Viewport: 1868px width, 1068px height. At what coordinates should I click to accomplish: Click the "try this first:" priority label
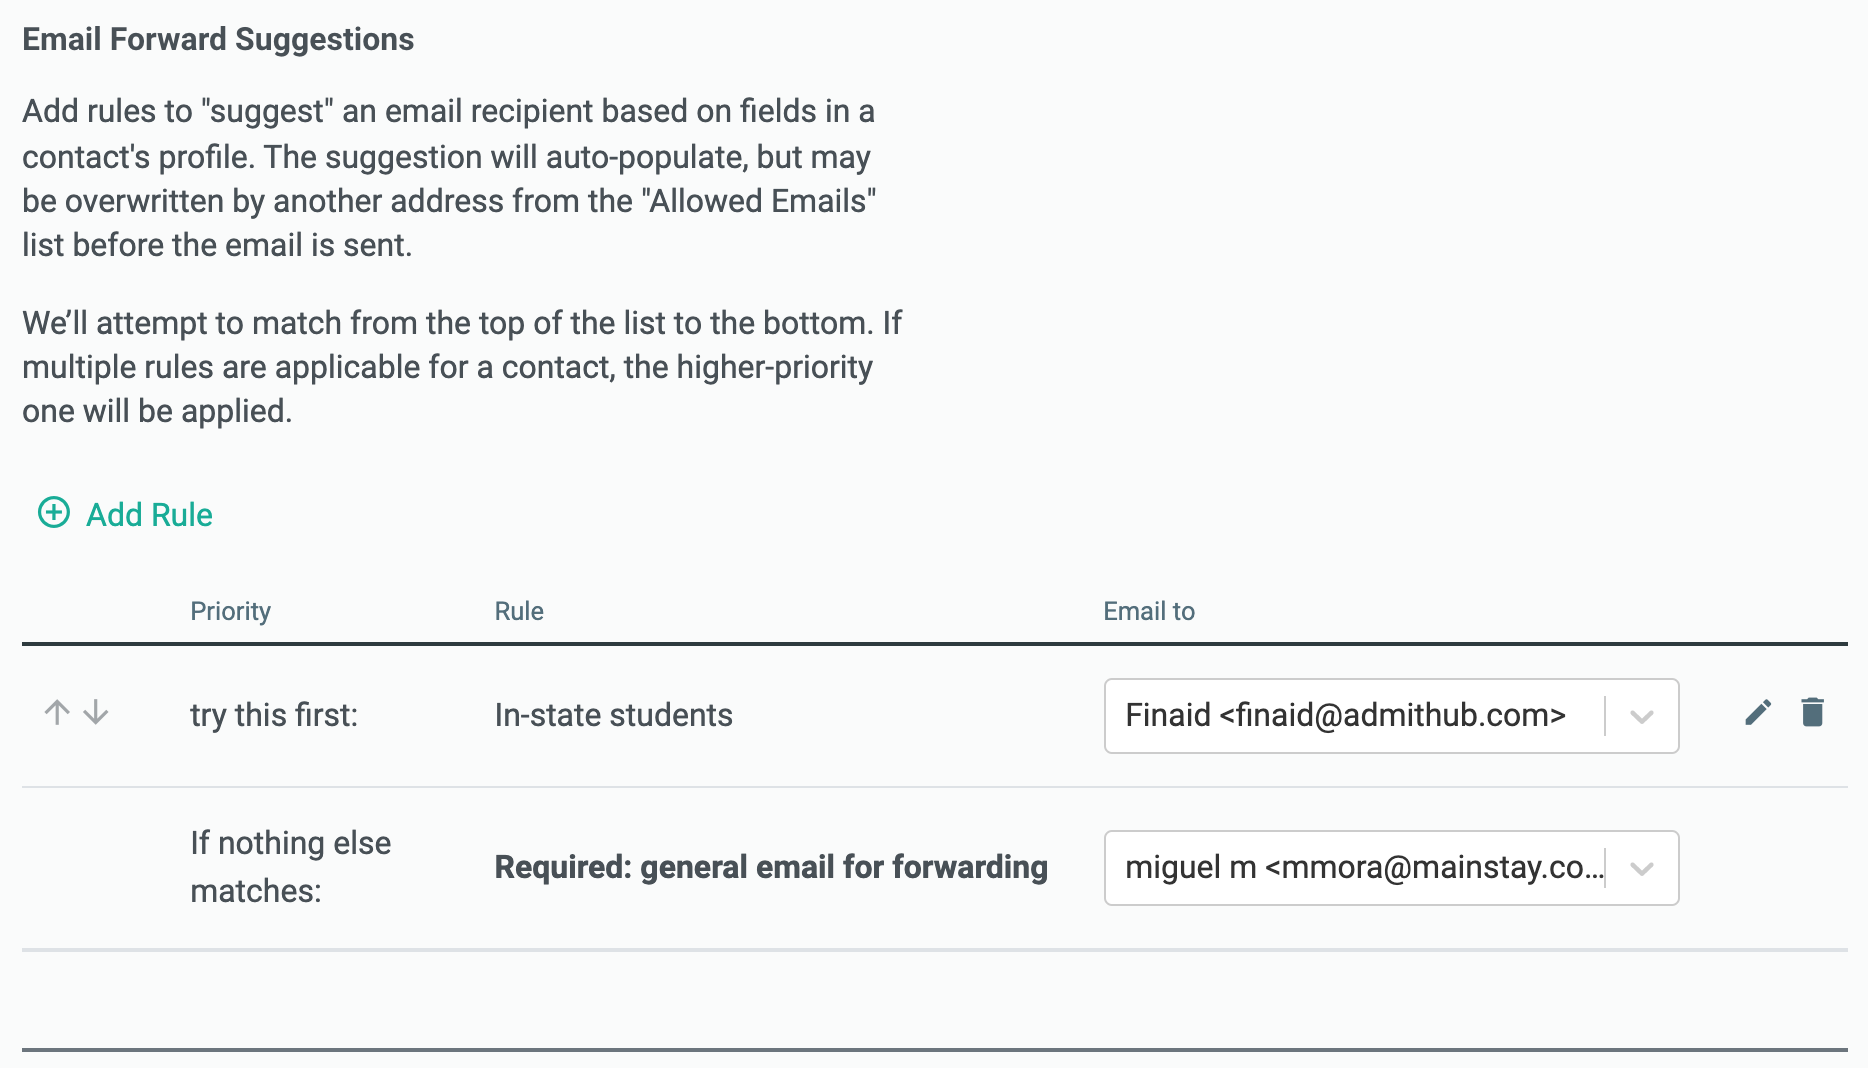pyautogui.click(x=274, y=715)
